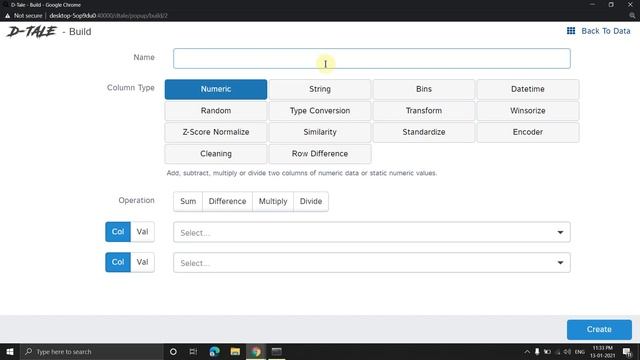Open the taskbar clock and date
The image size is (640, 360).
coord(602,352)
